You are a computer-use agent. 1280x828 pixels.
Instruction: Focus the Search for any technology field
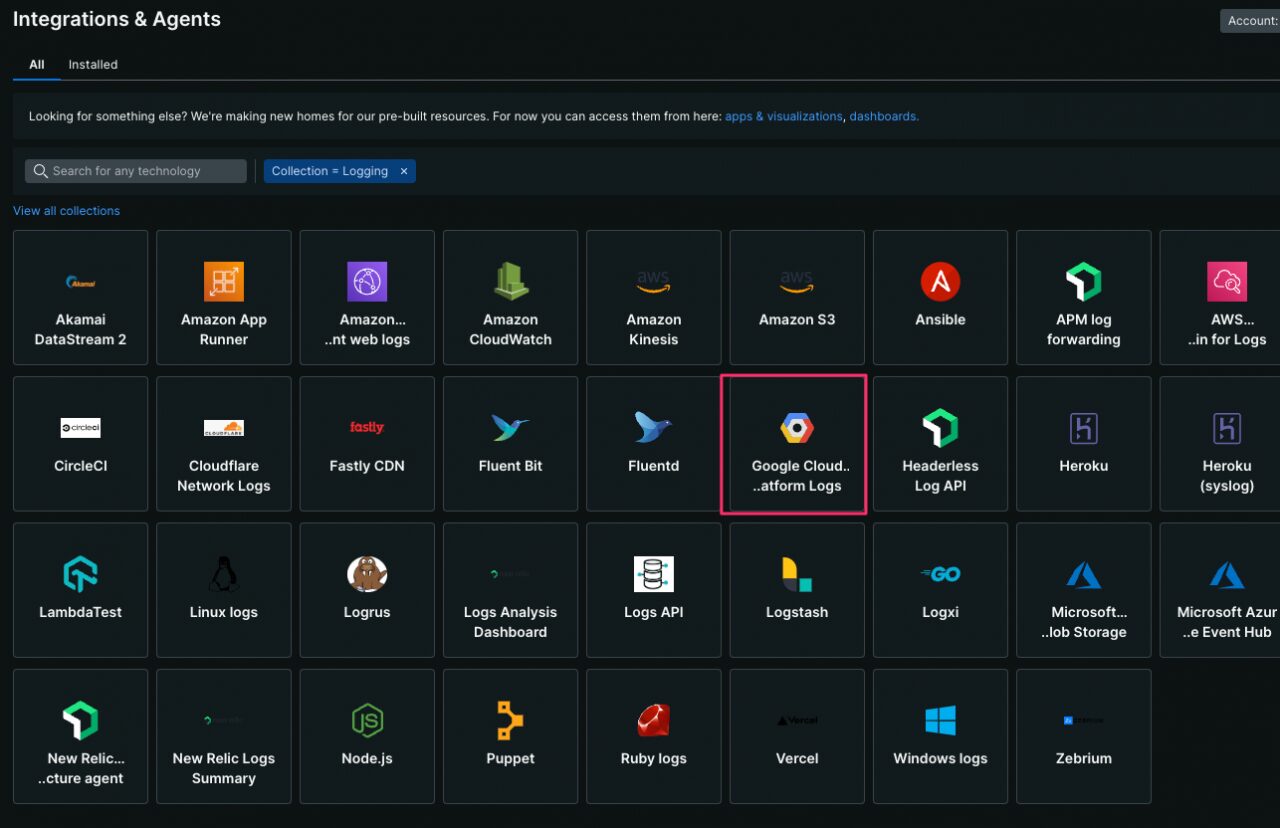(136, 171)
